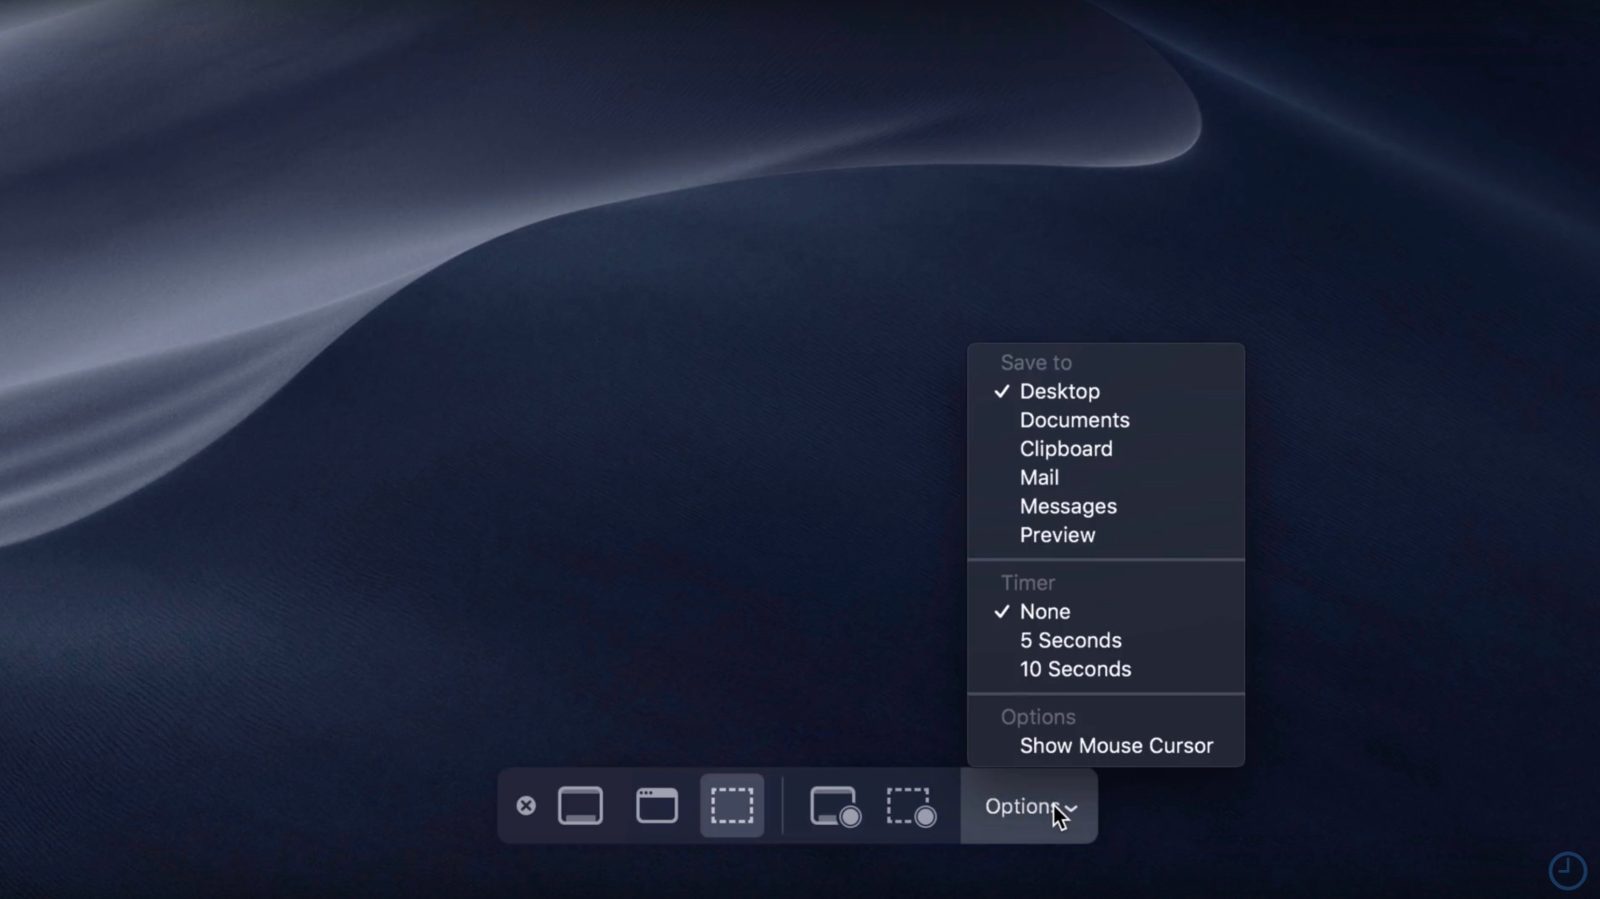Select Capture Selected Portion icon
The width and height of the screenshot is (1600, 899).
(732, 806)
